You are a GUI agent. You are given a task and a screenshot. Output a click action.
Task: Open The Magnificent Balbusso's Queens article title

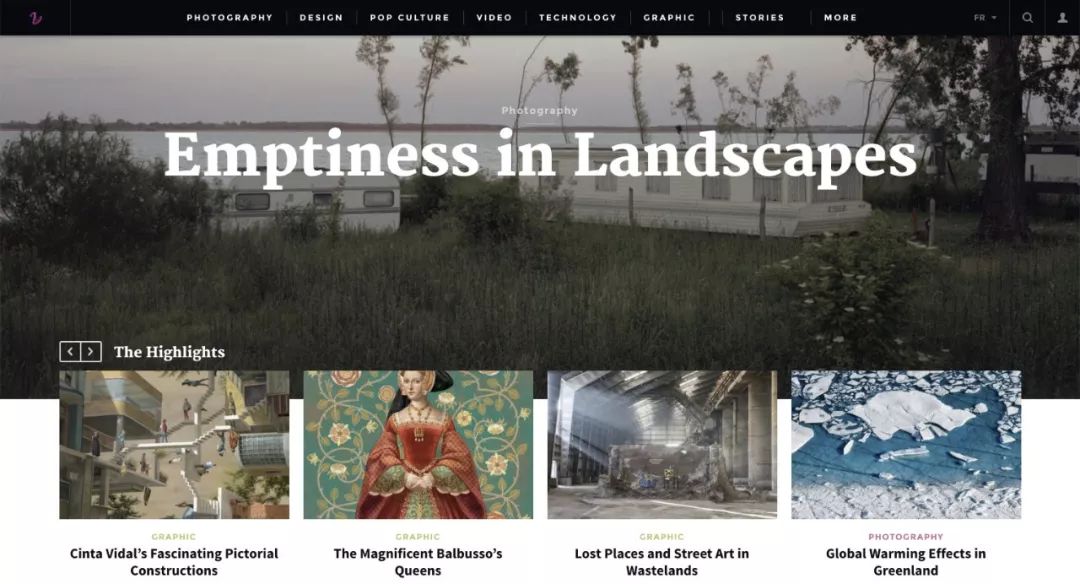[x=417, y=562]
